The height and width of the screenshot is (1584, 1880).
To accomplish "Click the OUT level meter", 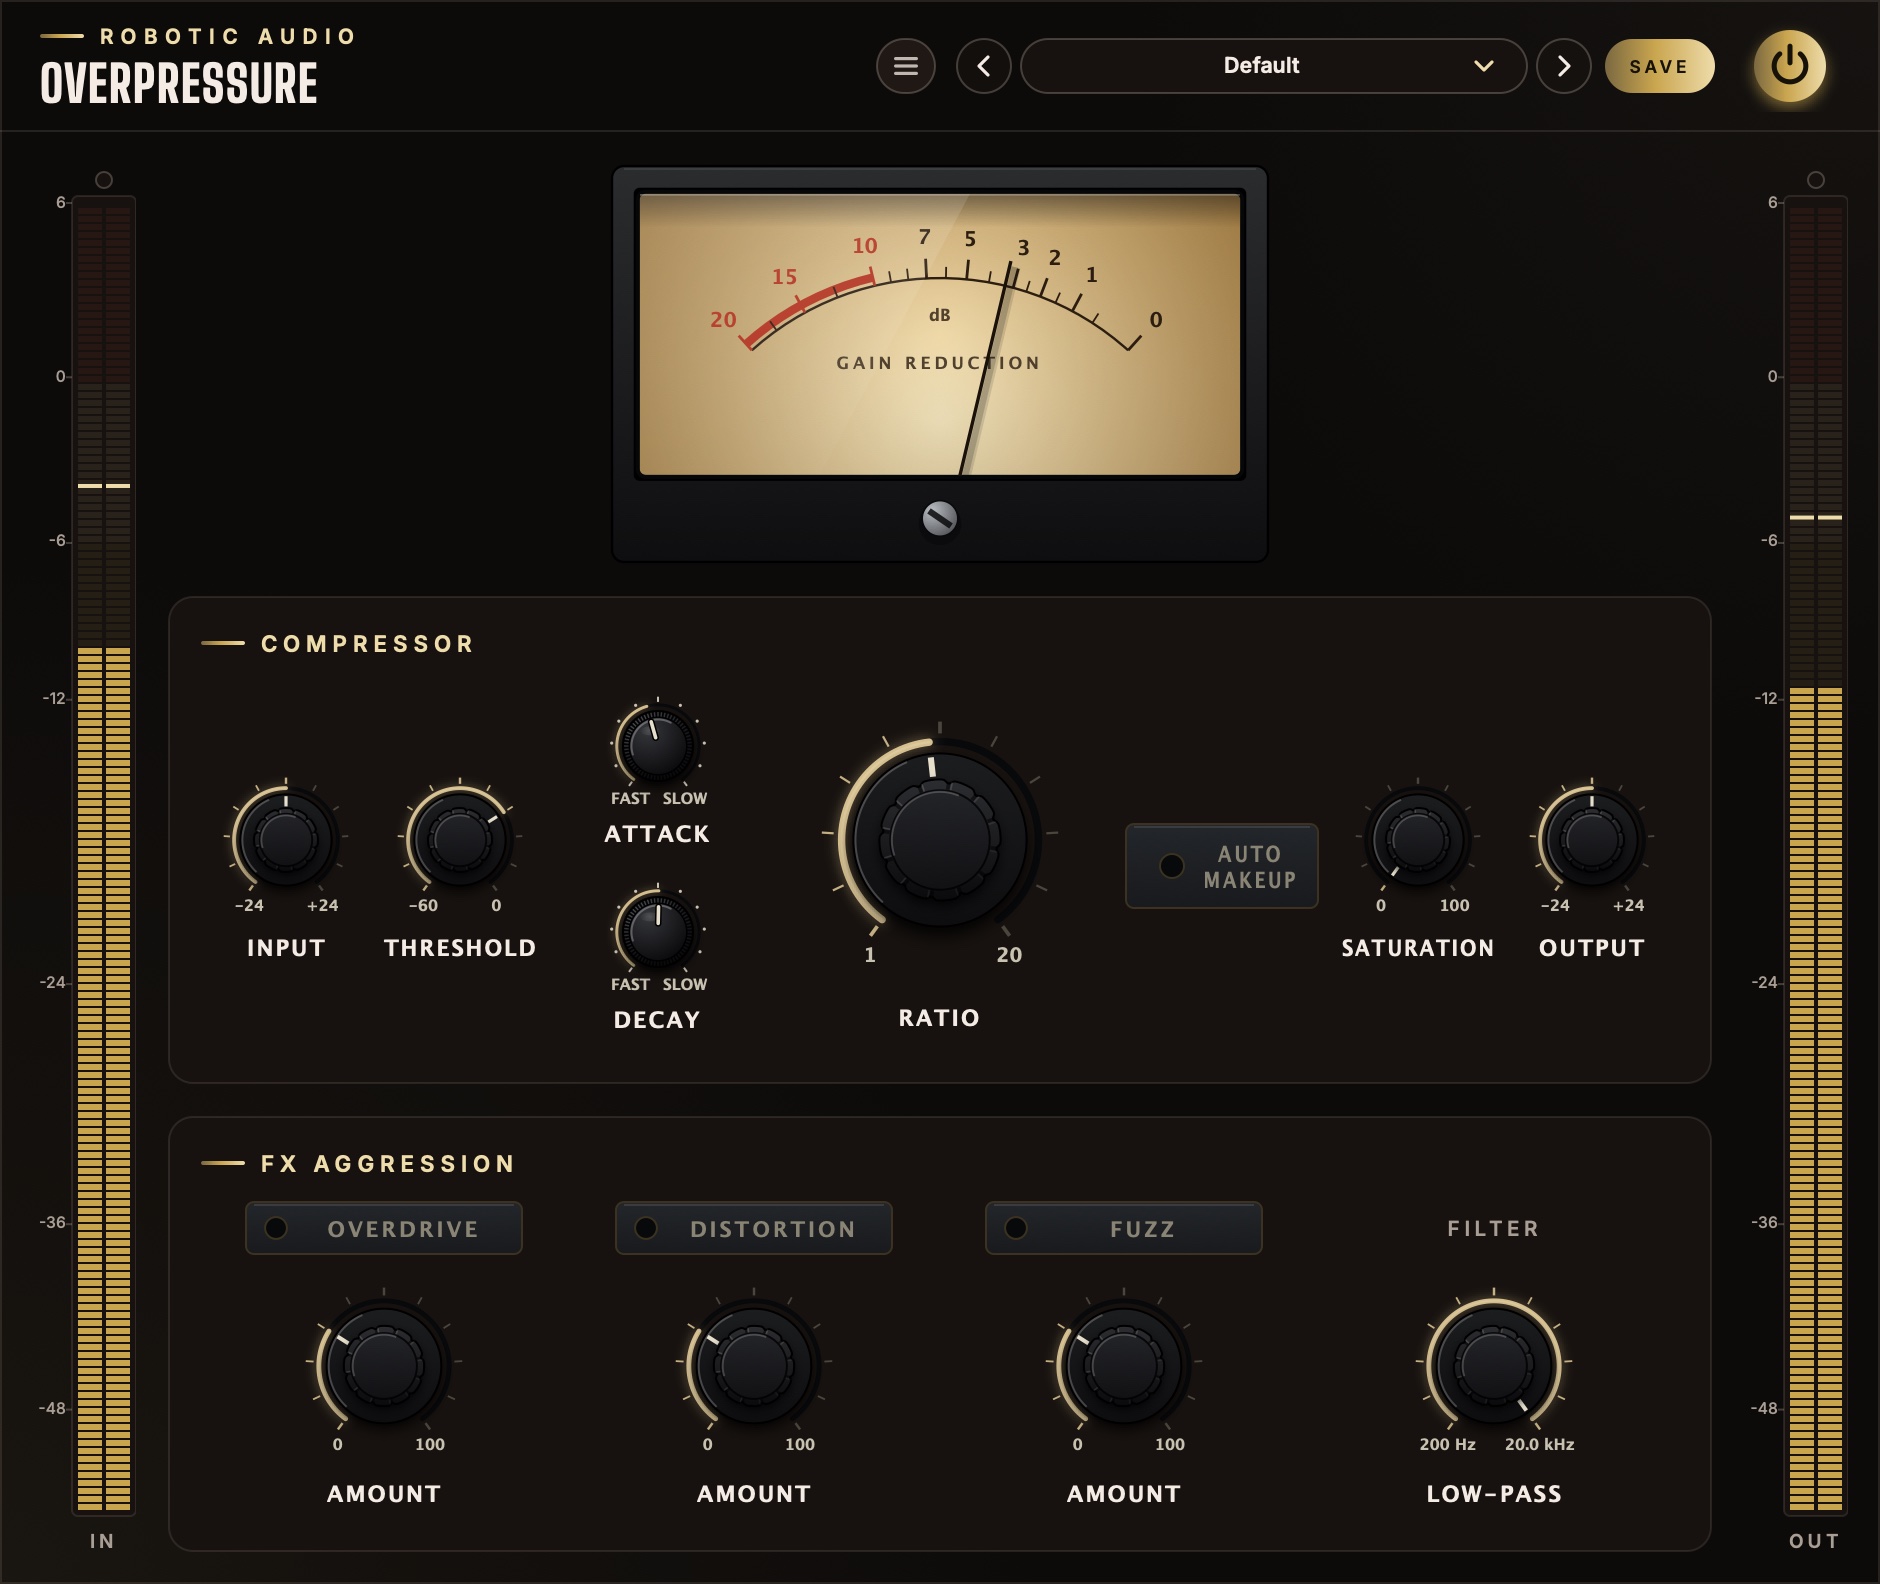I will 1816,856.
